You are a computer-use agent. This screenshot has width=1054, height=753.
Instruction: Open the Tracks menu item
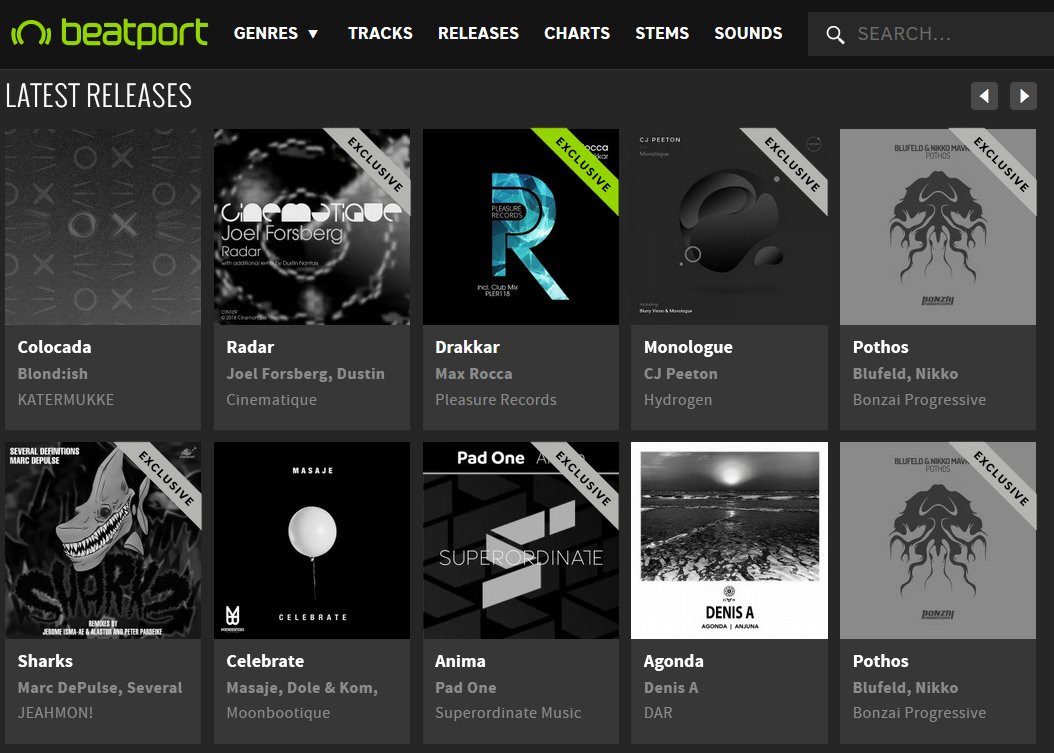(x=380, y=33)
